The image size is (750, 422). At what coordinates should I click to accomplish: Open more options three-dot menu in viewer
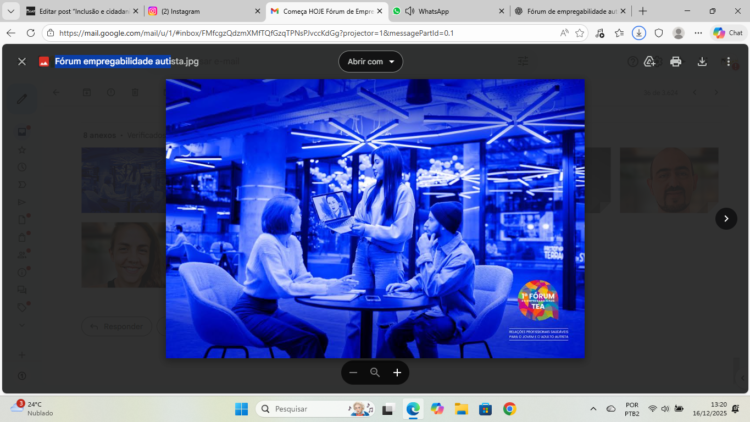pos(728,61)
